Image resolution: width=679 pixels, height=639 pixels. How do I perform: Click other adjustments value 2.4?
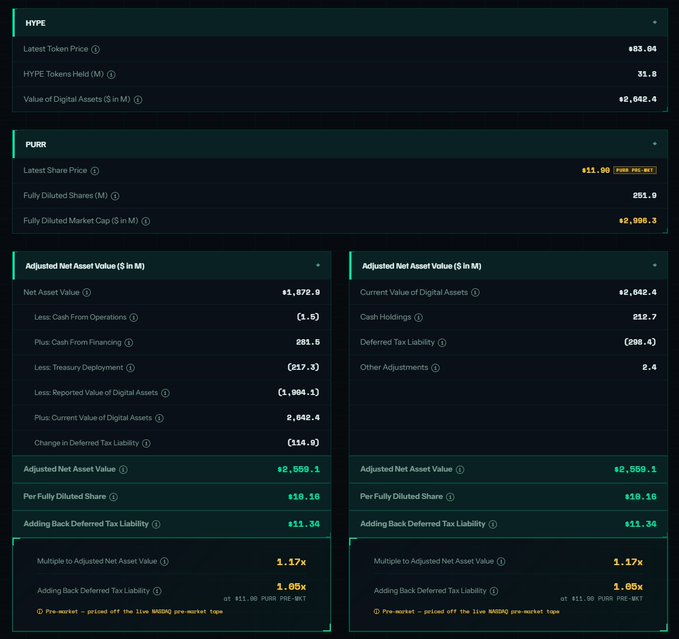tap(649, 367)
